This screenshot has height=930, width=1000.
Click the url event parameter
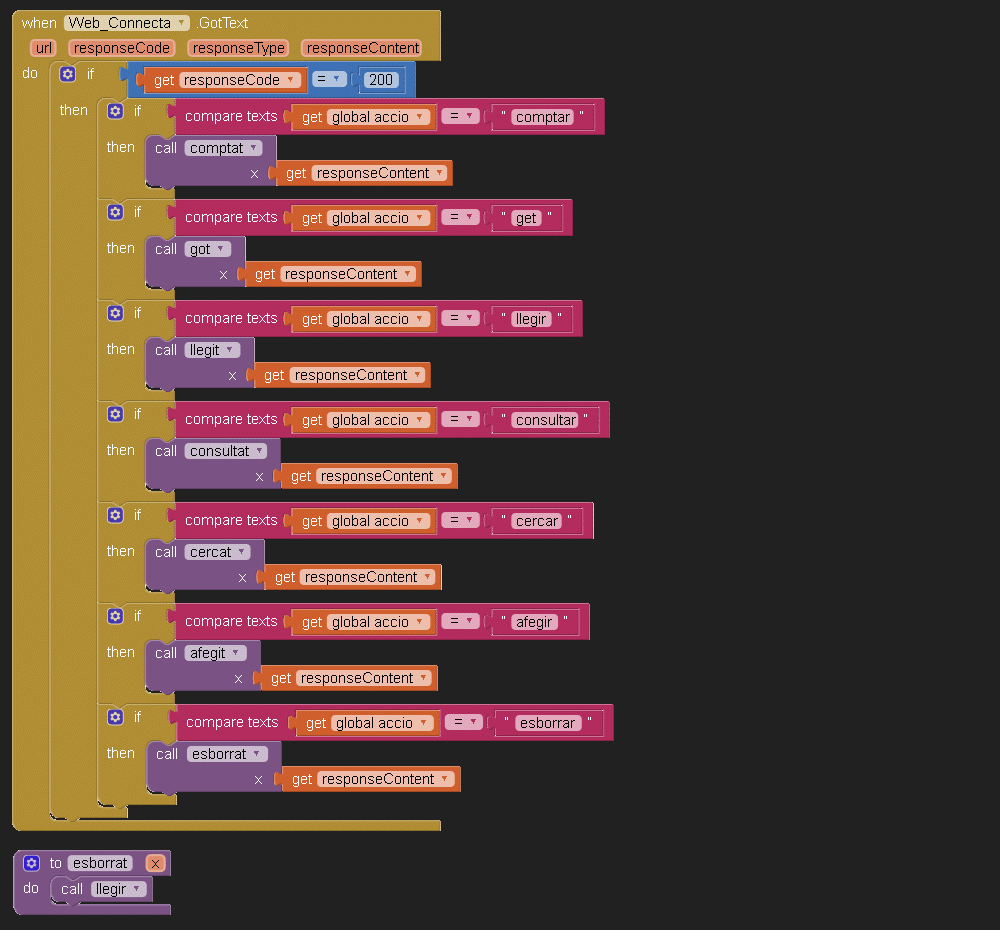click(x=44, y=48)
